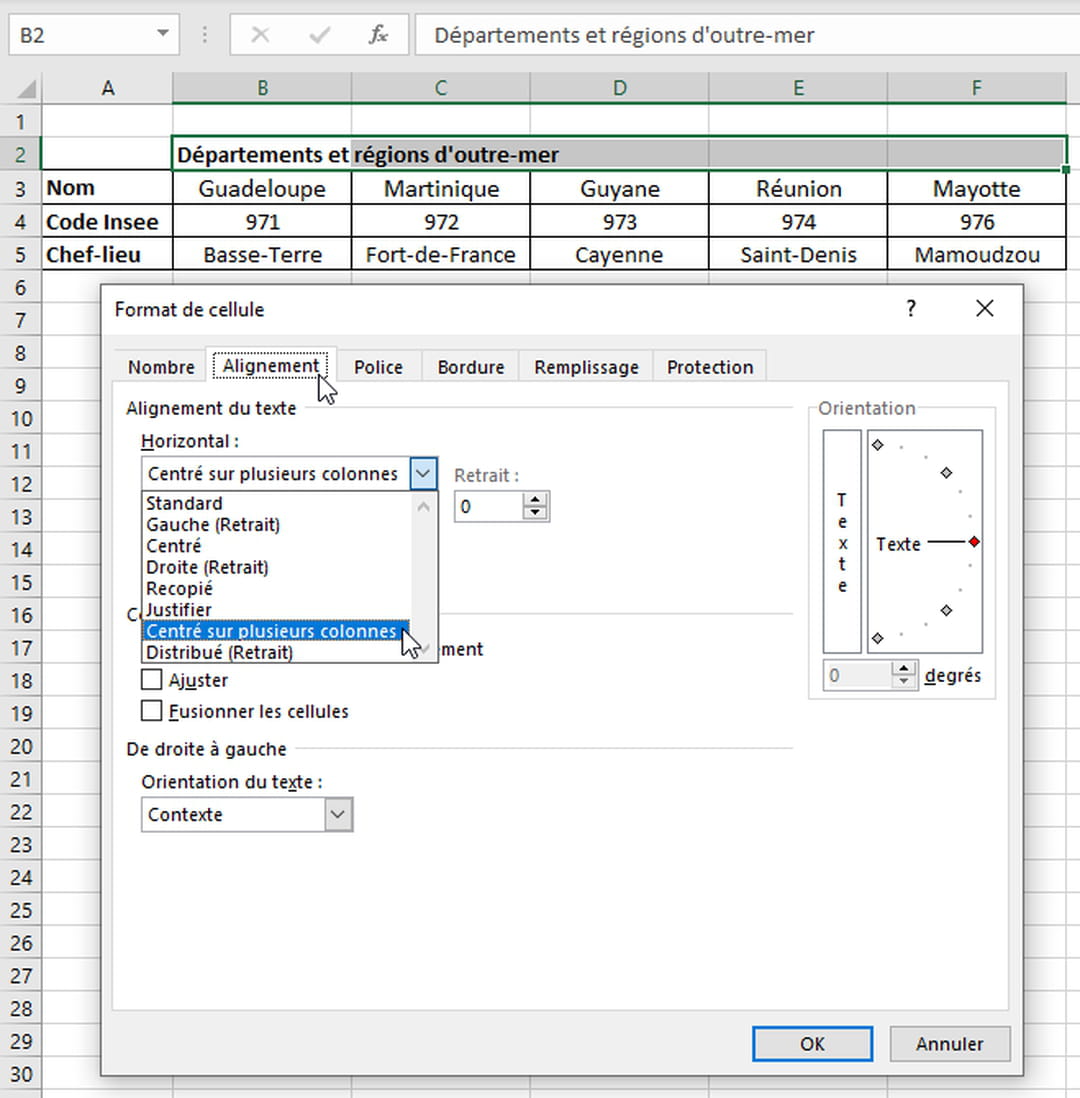Click the Guyane cell

(x=619, y=188)
